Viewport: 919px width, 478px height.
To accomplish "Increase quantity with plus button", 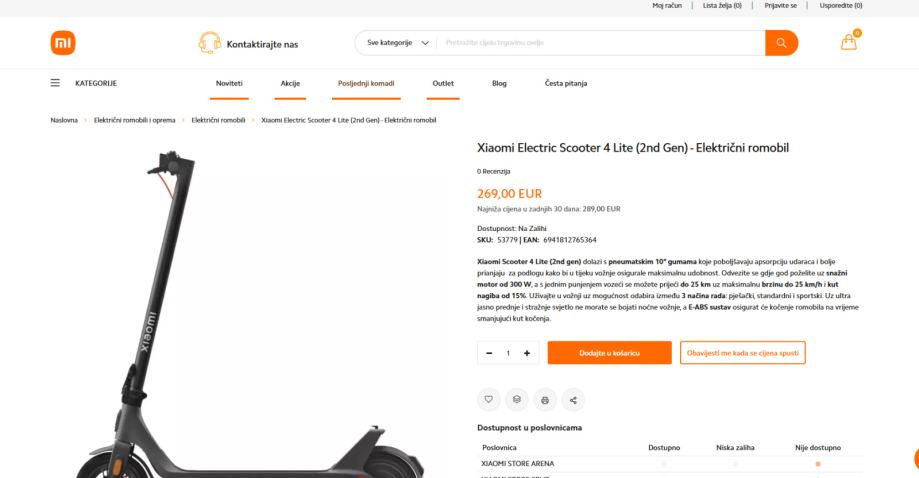I will [x=527, y=353].
